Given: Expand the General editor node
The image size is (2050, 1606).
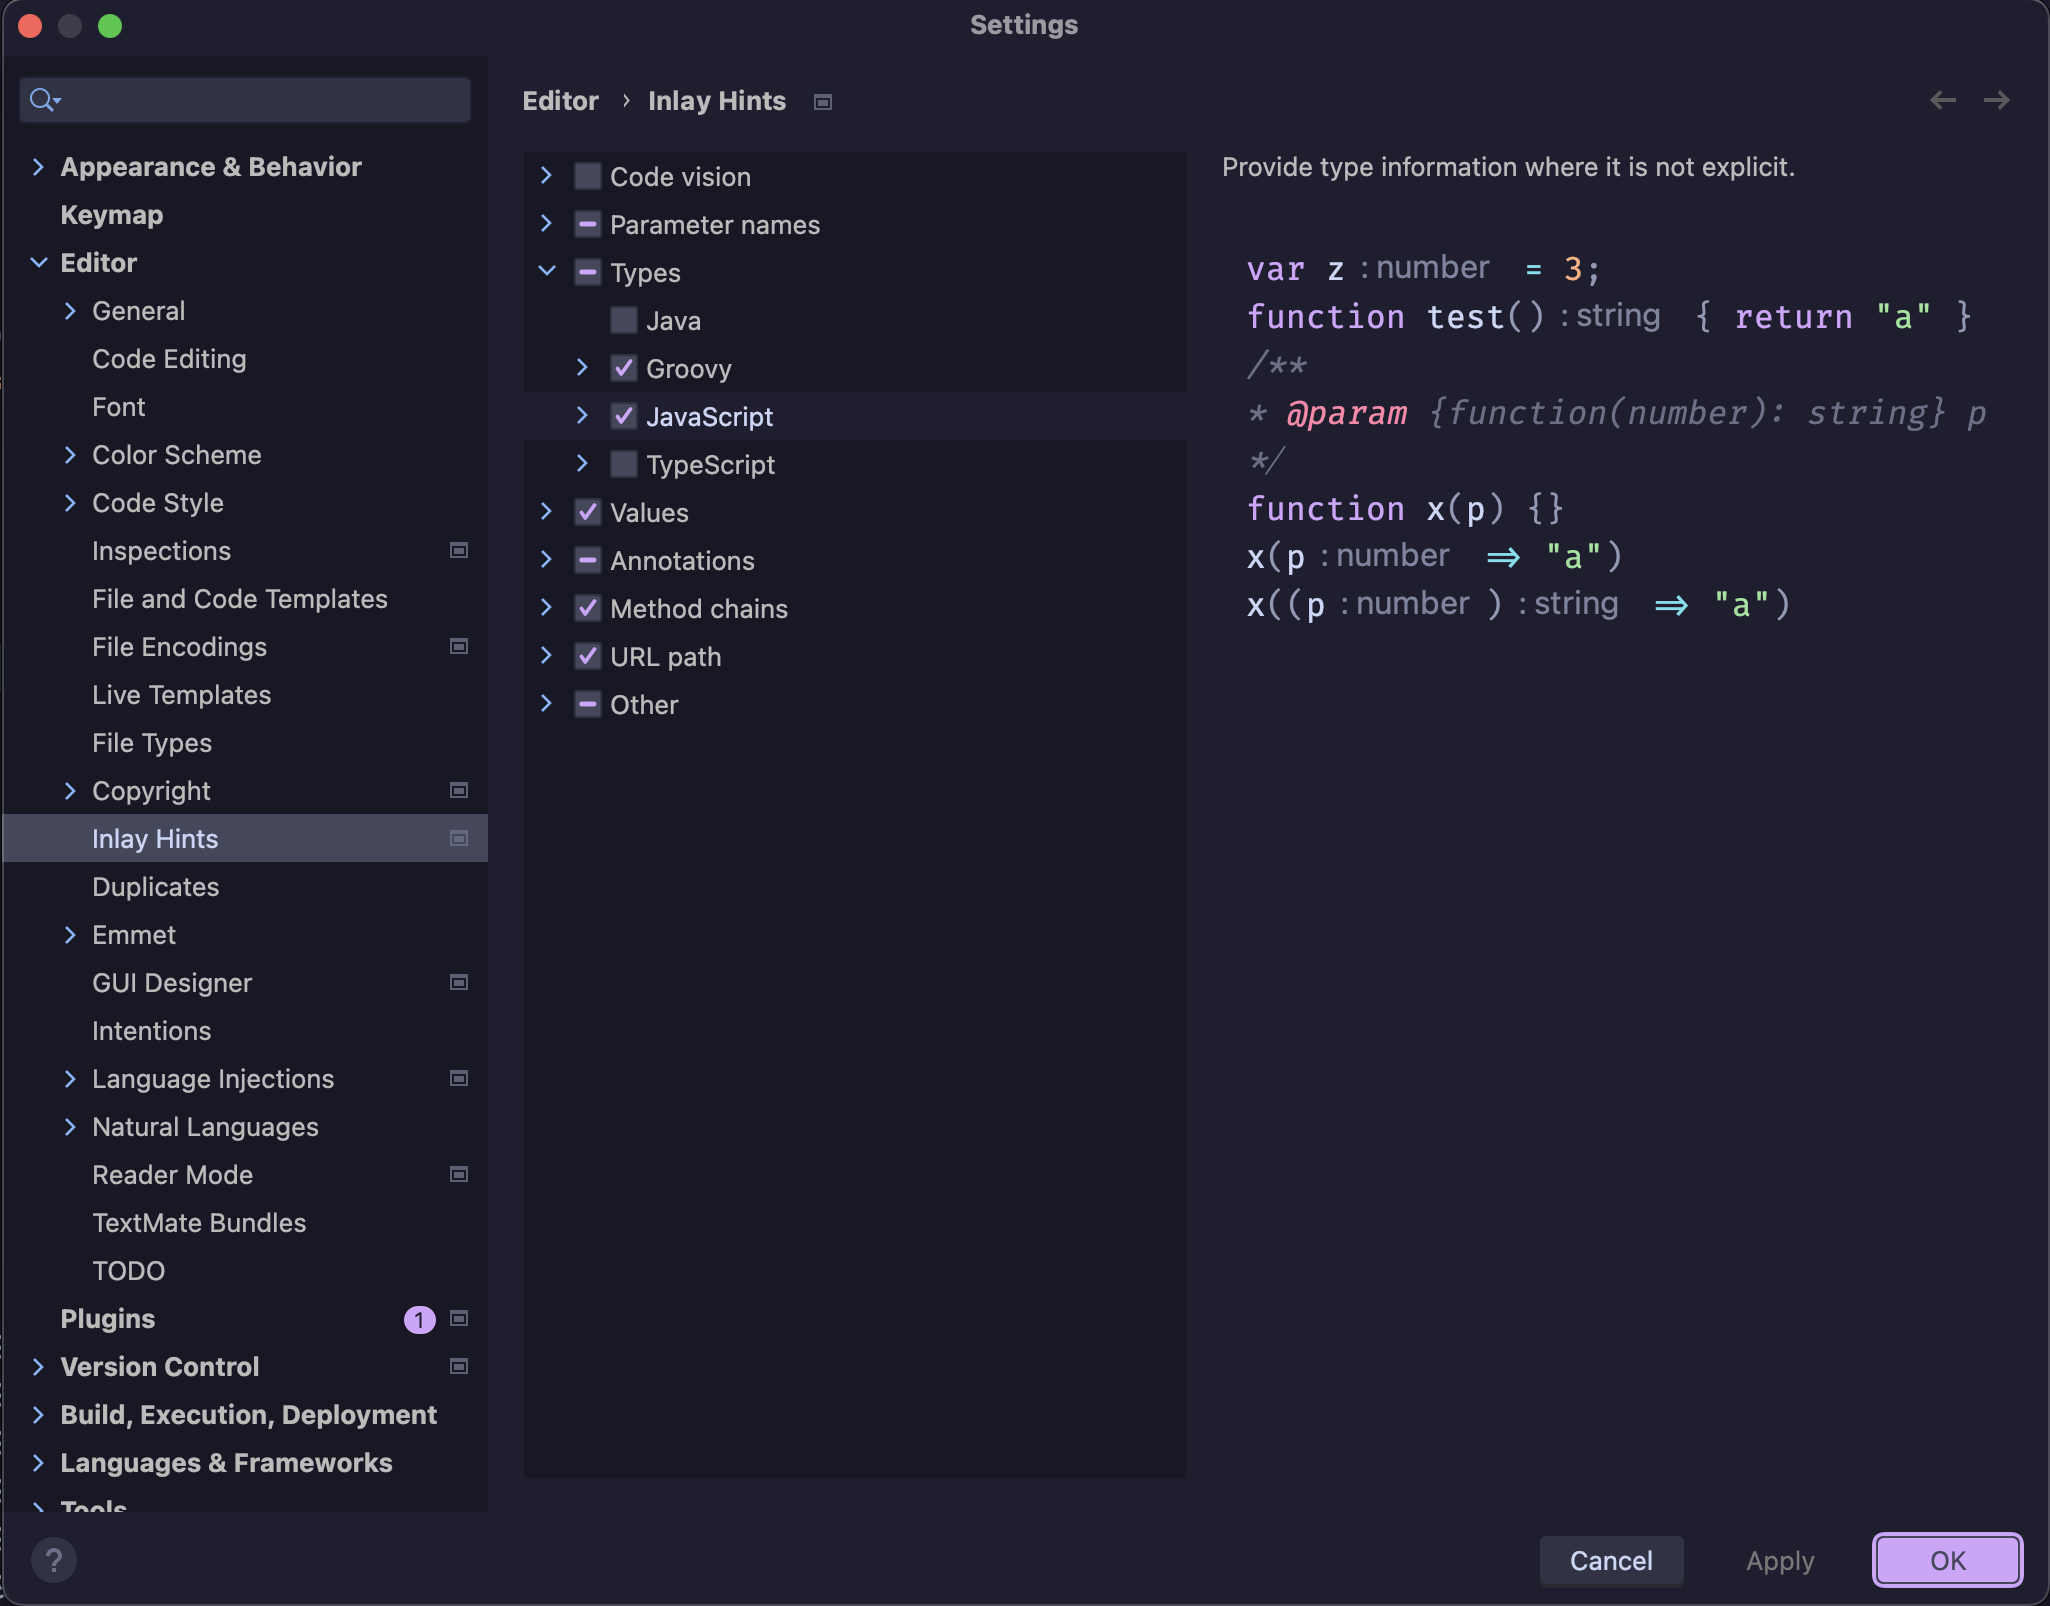Looking at the screenshot, I should [x=70, y=311].
